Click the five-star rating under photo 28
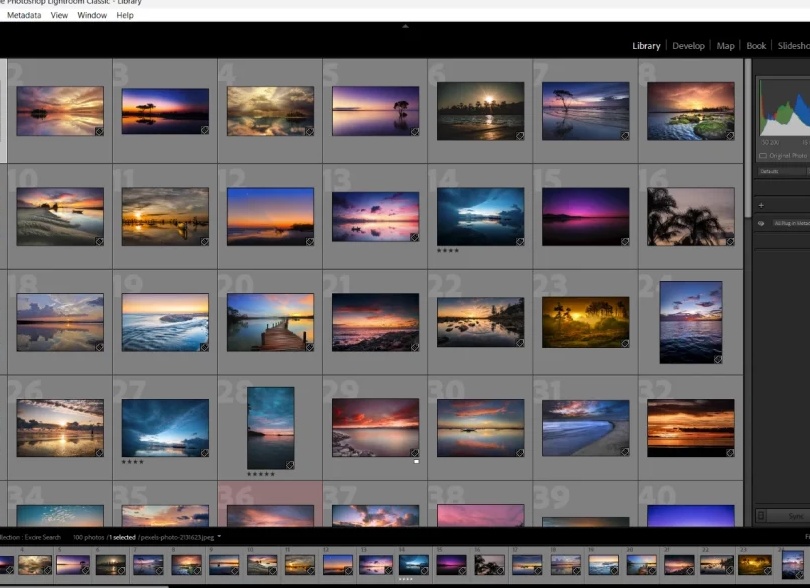Image resolution: width=810 pixels, height=588 pixels. click(261, 474)
